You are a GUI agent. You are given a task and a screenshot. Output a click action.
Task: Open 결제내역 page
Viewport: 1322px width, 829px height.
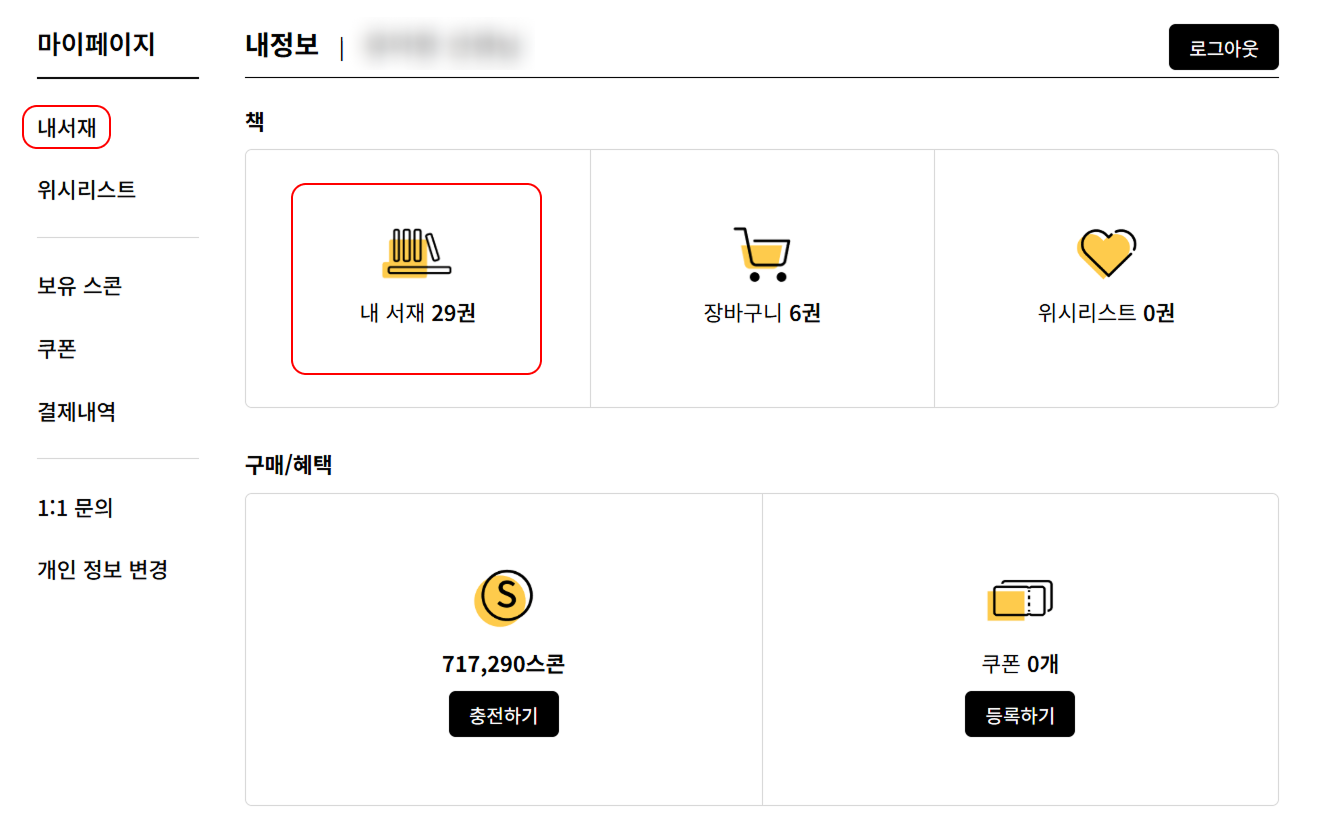click(x=76, y=411)
